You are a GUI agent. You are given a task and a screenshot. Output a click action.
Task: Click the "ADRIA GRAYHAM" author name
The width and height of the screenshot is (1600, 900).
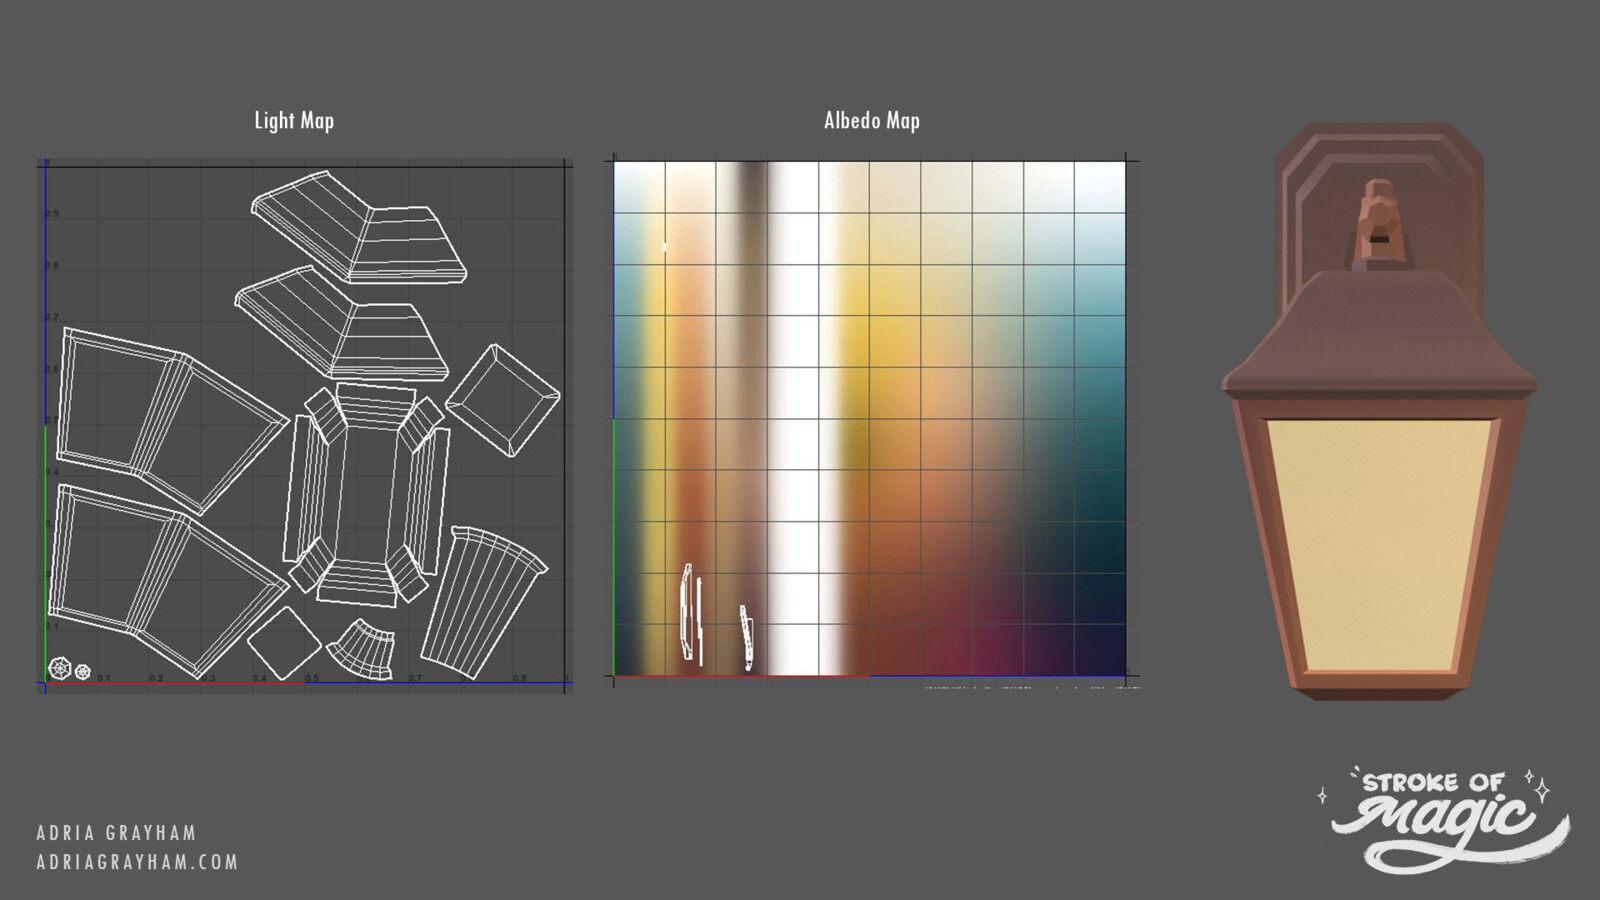(116, 833)
